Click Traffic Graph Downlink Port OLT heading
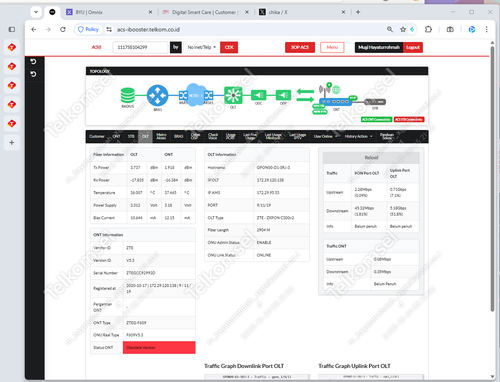Screen dimensions: 500x382 pyautogui.click(x=244, y=366)
